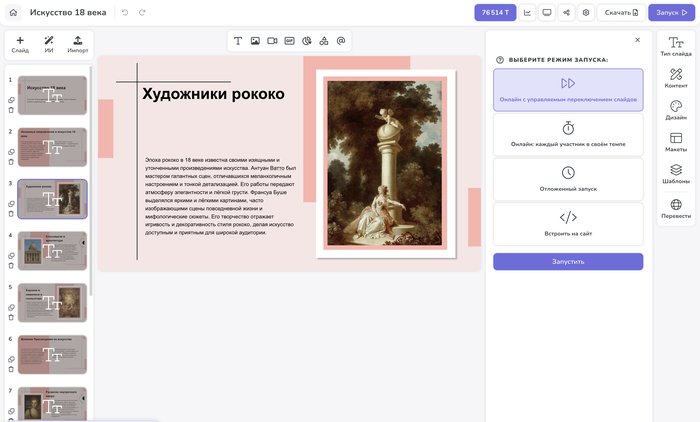Screen dimensions: 700x422
Task: Open the Шаблоны tab
Action: click(676, 174)
